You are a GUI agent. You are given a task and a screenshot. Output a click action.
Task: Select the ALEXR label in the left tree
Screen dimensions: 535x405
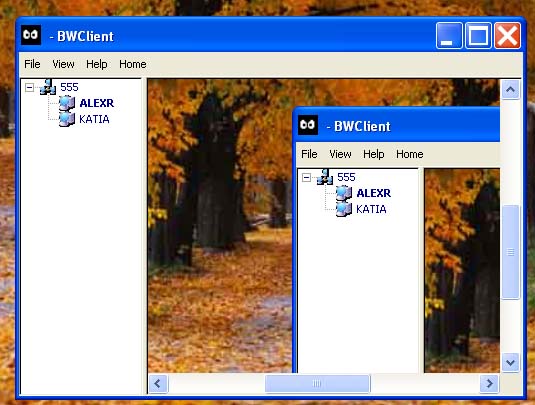tap(97, 103)
